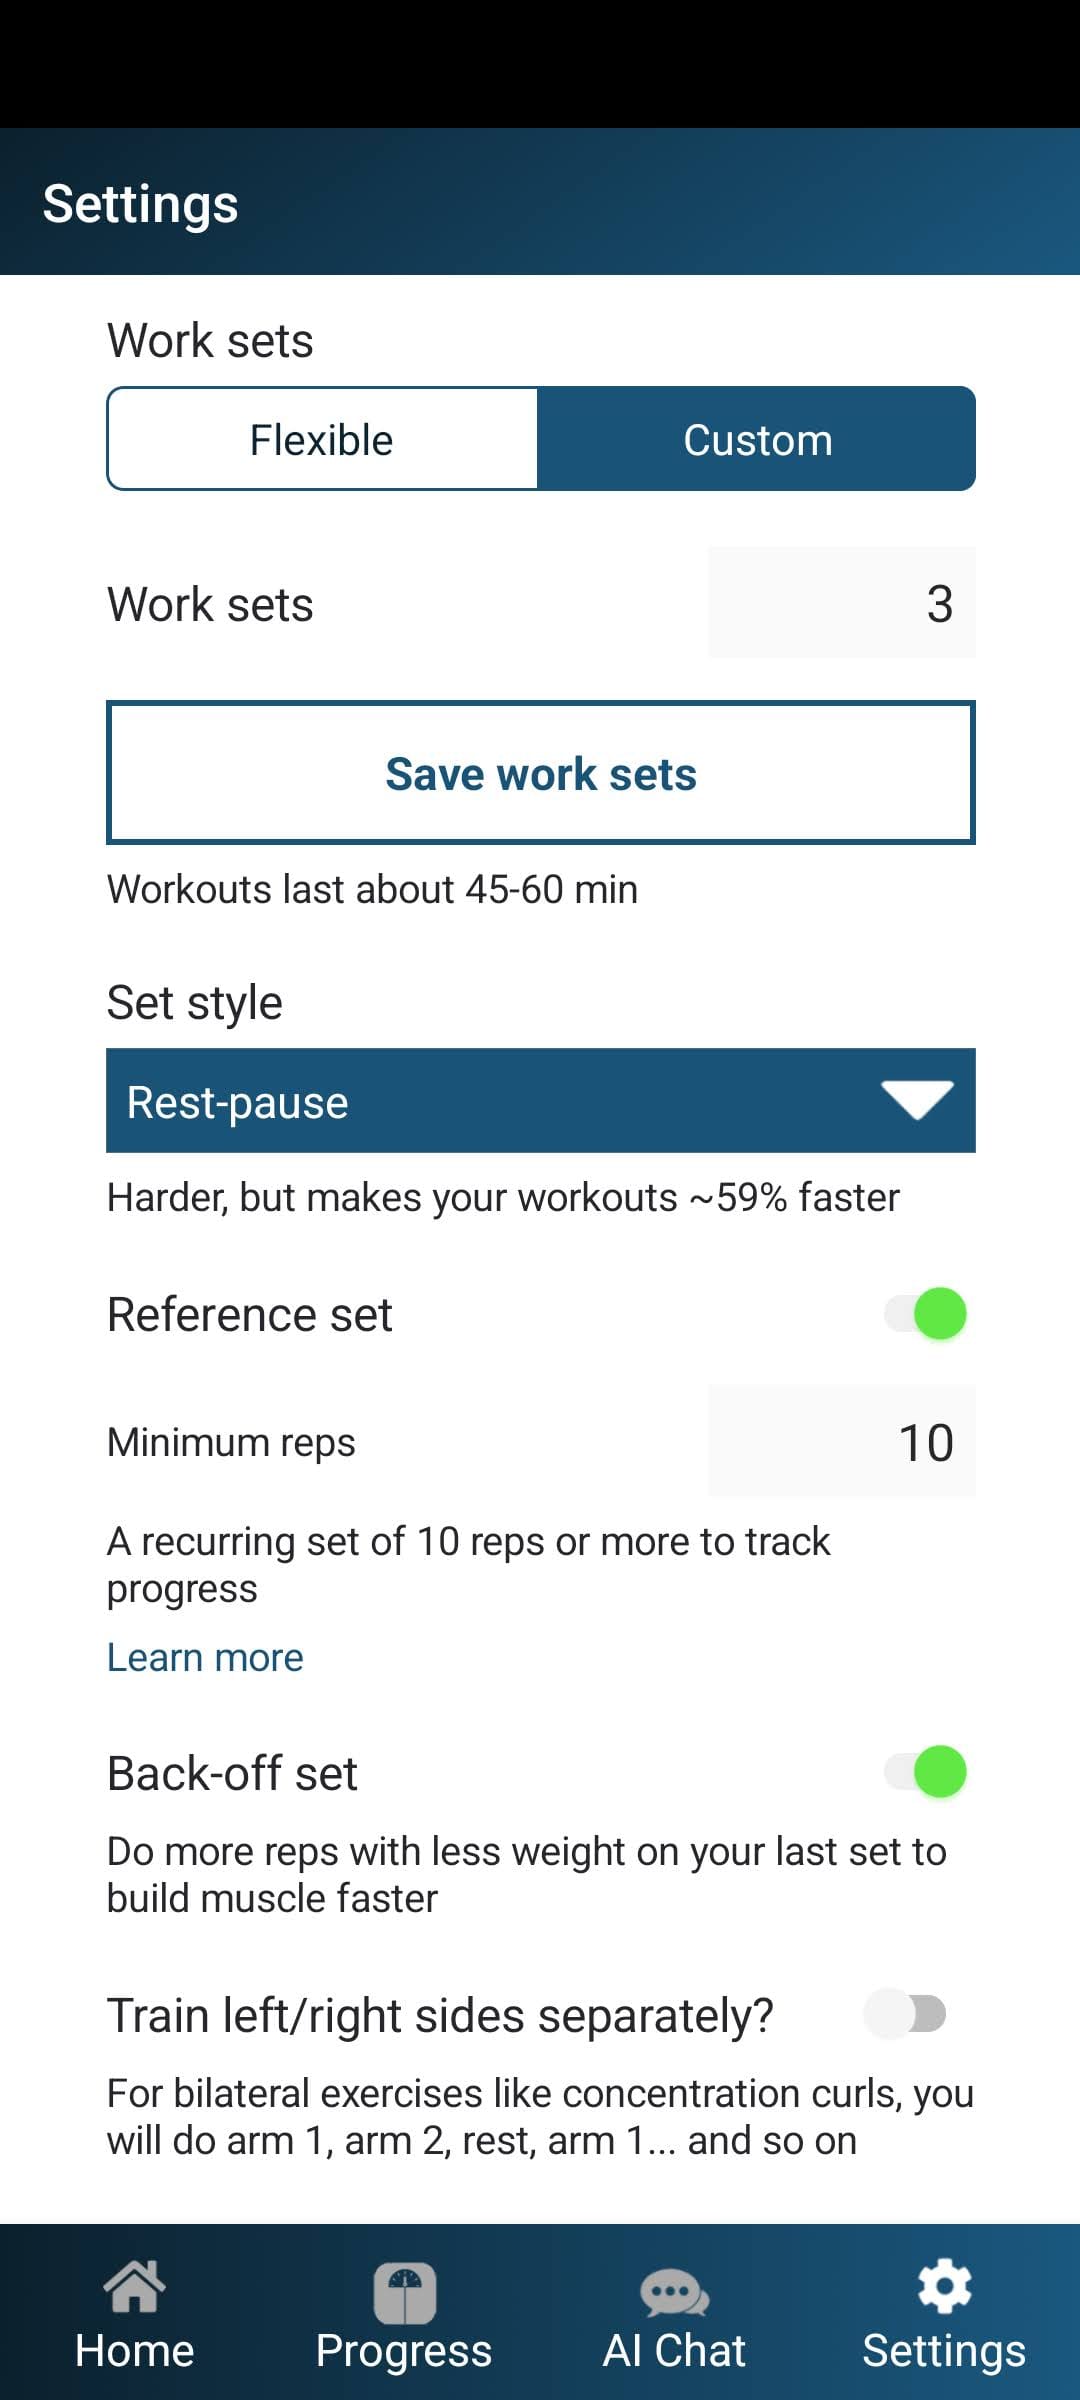Tap the Home label in bottom bar
1080x2400 pixels.
pos(134,2350)
